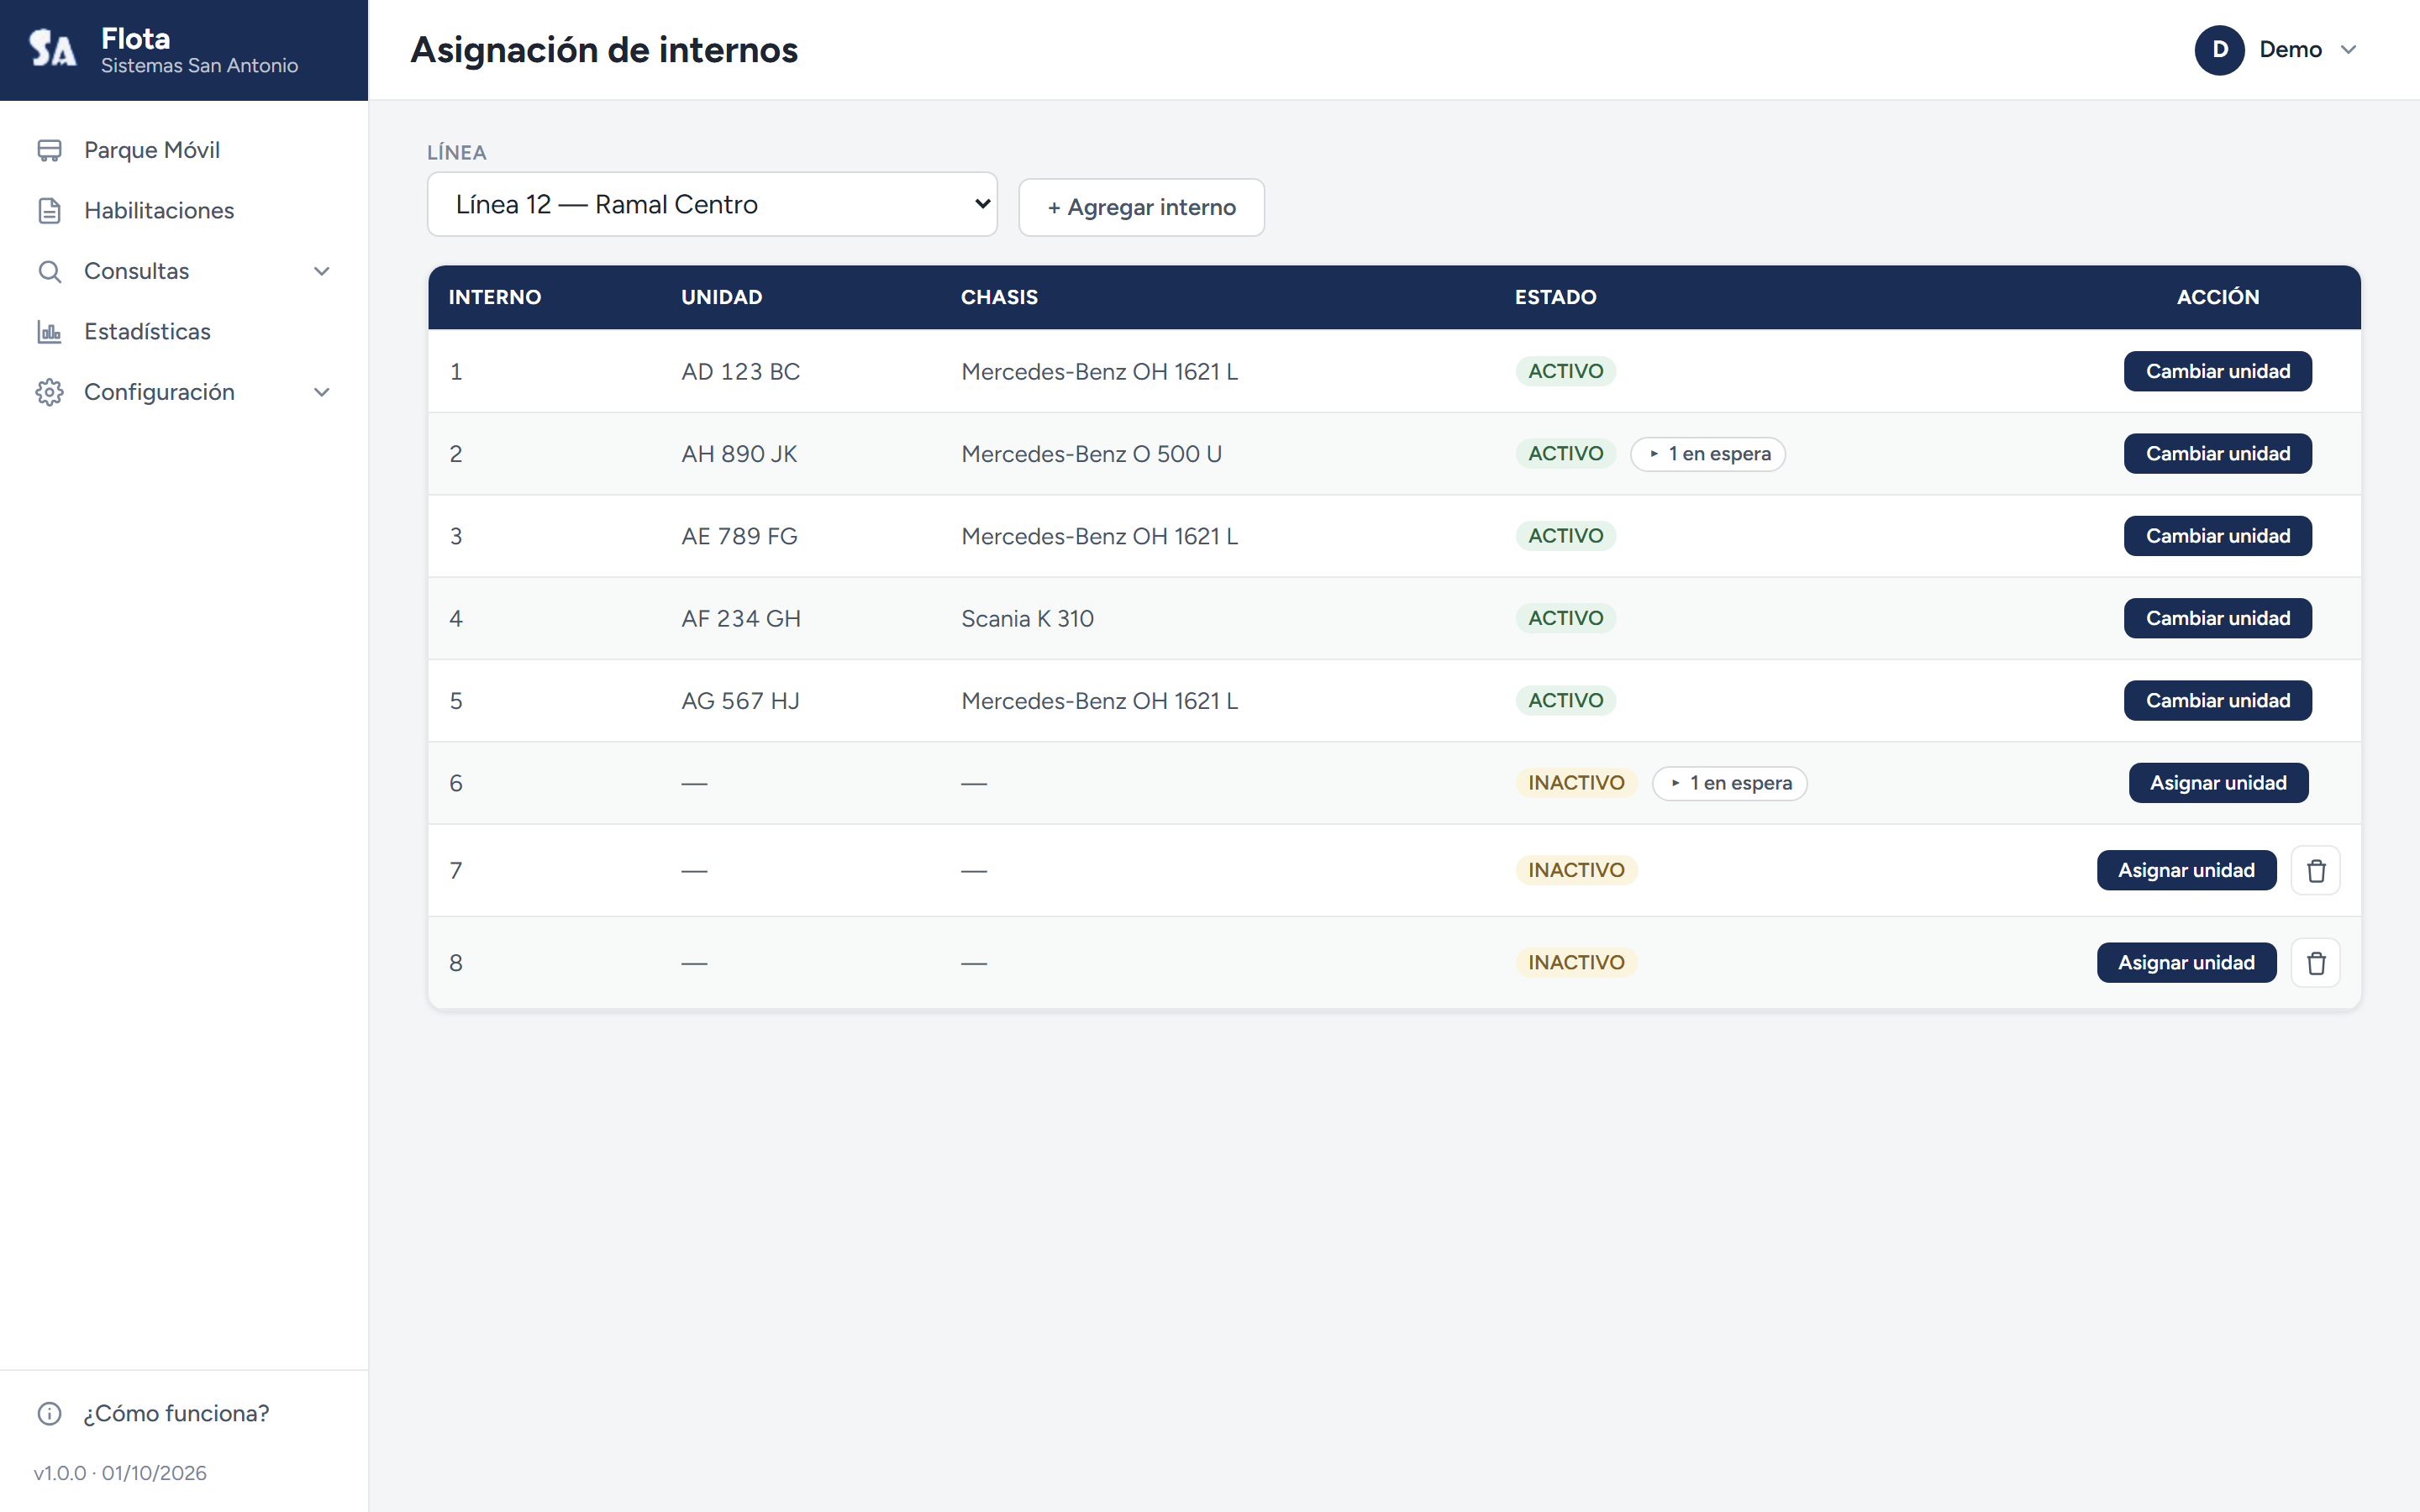This screenshot has width=2420, height=1512.
Task: Click version text v1.0.0 · 01/10/2026
Action: point(120,1473)
